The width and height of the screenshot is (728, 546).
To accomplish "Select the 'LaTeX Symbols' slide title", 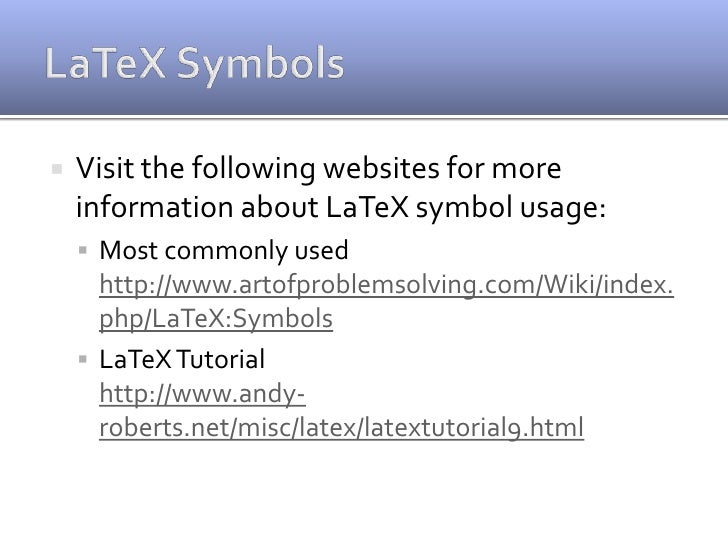I will point(195,64).
